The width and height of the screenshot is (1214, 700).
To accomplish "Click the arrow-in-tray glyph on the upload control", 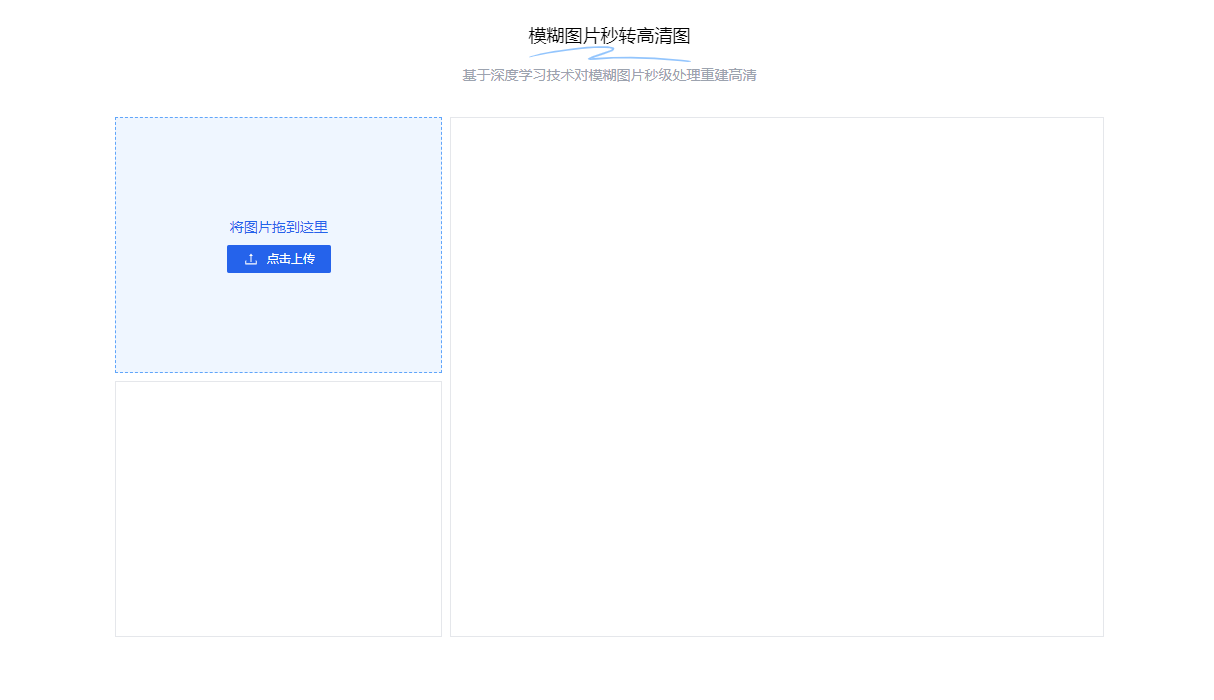I will pyautogui.click(x=249, y=259).
